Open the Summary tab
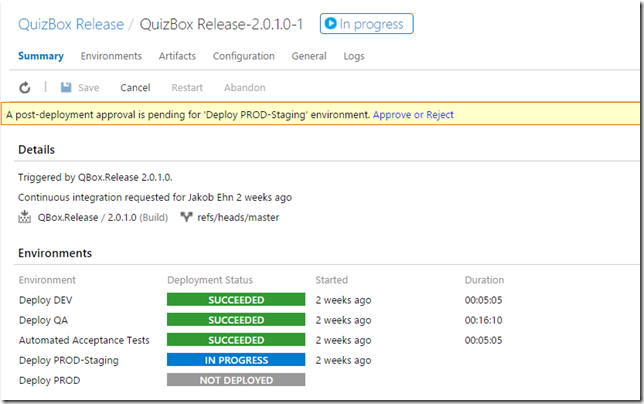This screenshot has height=404, width=644. point(41,56)
